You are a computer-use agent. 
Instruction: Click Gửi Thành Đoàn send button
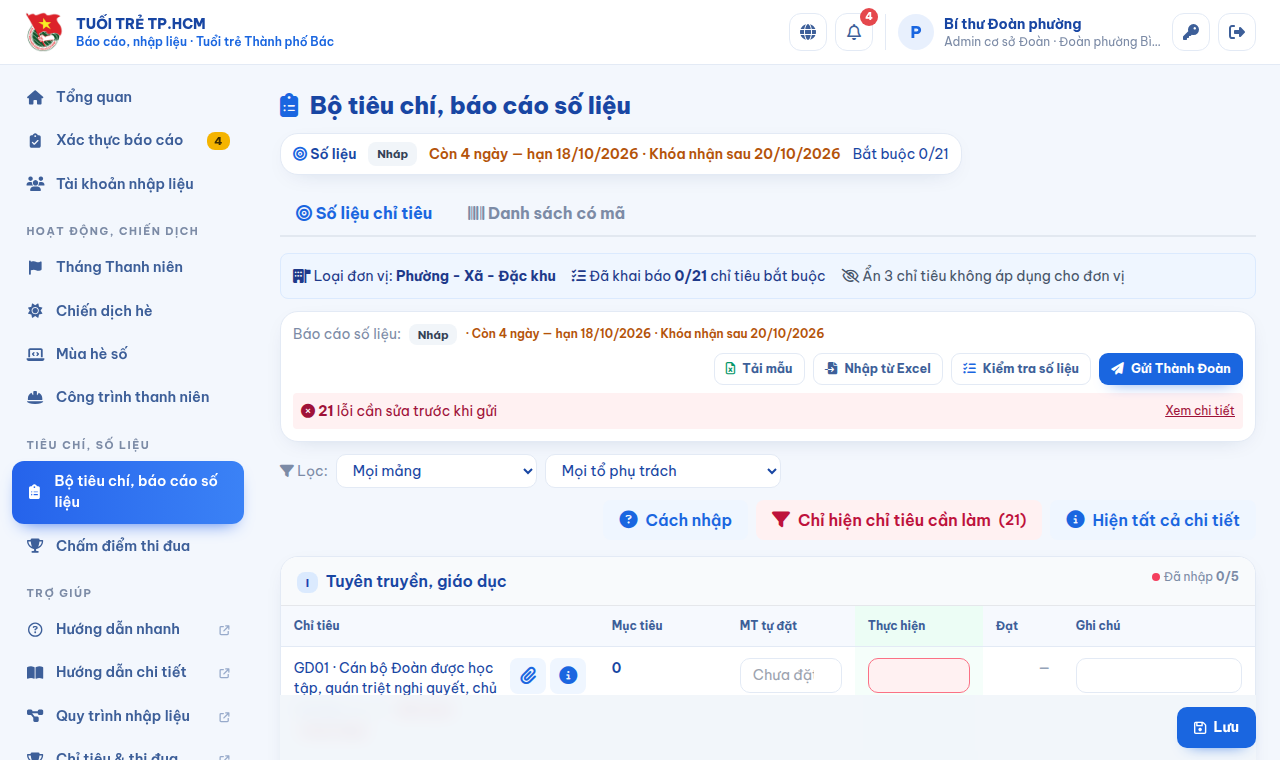click(1171, 369)
